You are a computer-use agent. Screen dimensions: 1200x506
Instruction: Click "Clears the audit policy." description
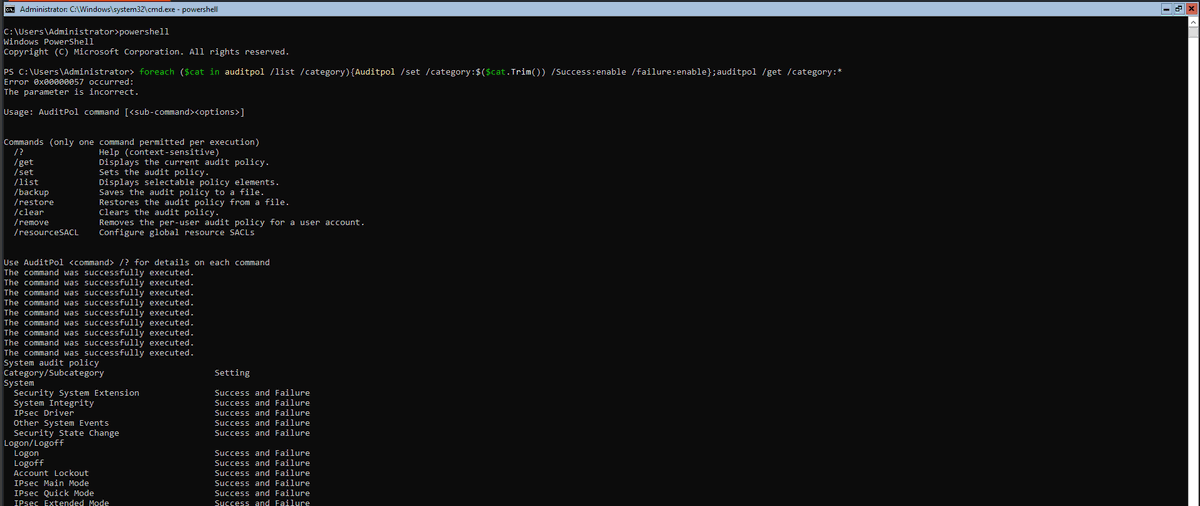159,212
